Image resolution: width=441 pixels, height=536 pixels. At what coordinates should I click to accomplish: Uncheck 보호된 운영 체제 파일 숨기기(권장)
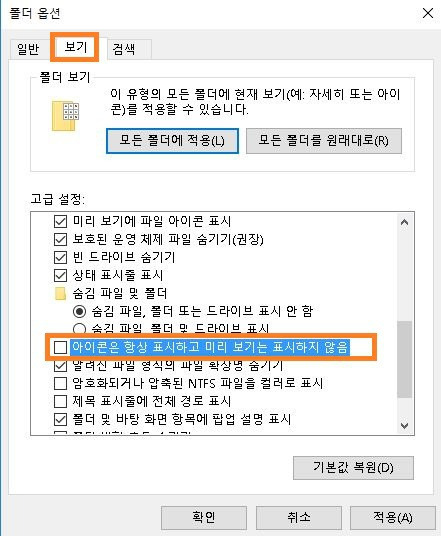61,239
